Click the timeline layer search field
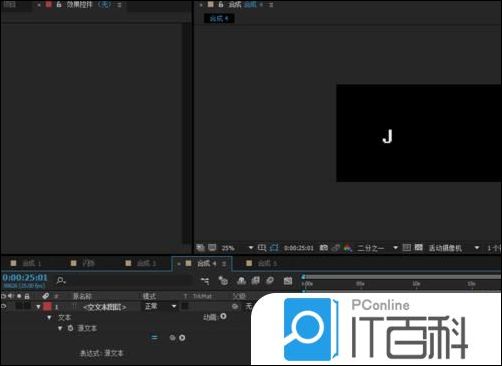This screenshot has height=366, width=502. point(128,281)
